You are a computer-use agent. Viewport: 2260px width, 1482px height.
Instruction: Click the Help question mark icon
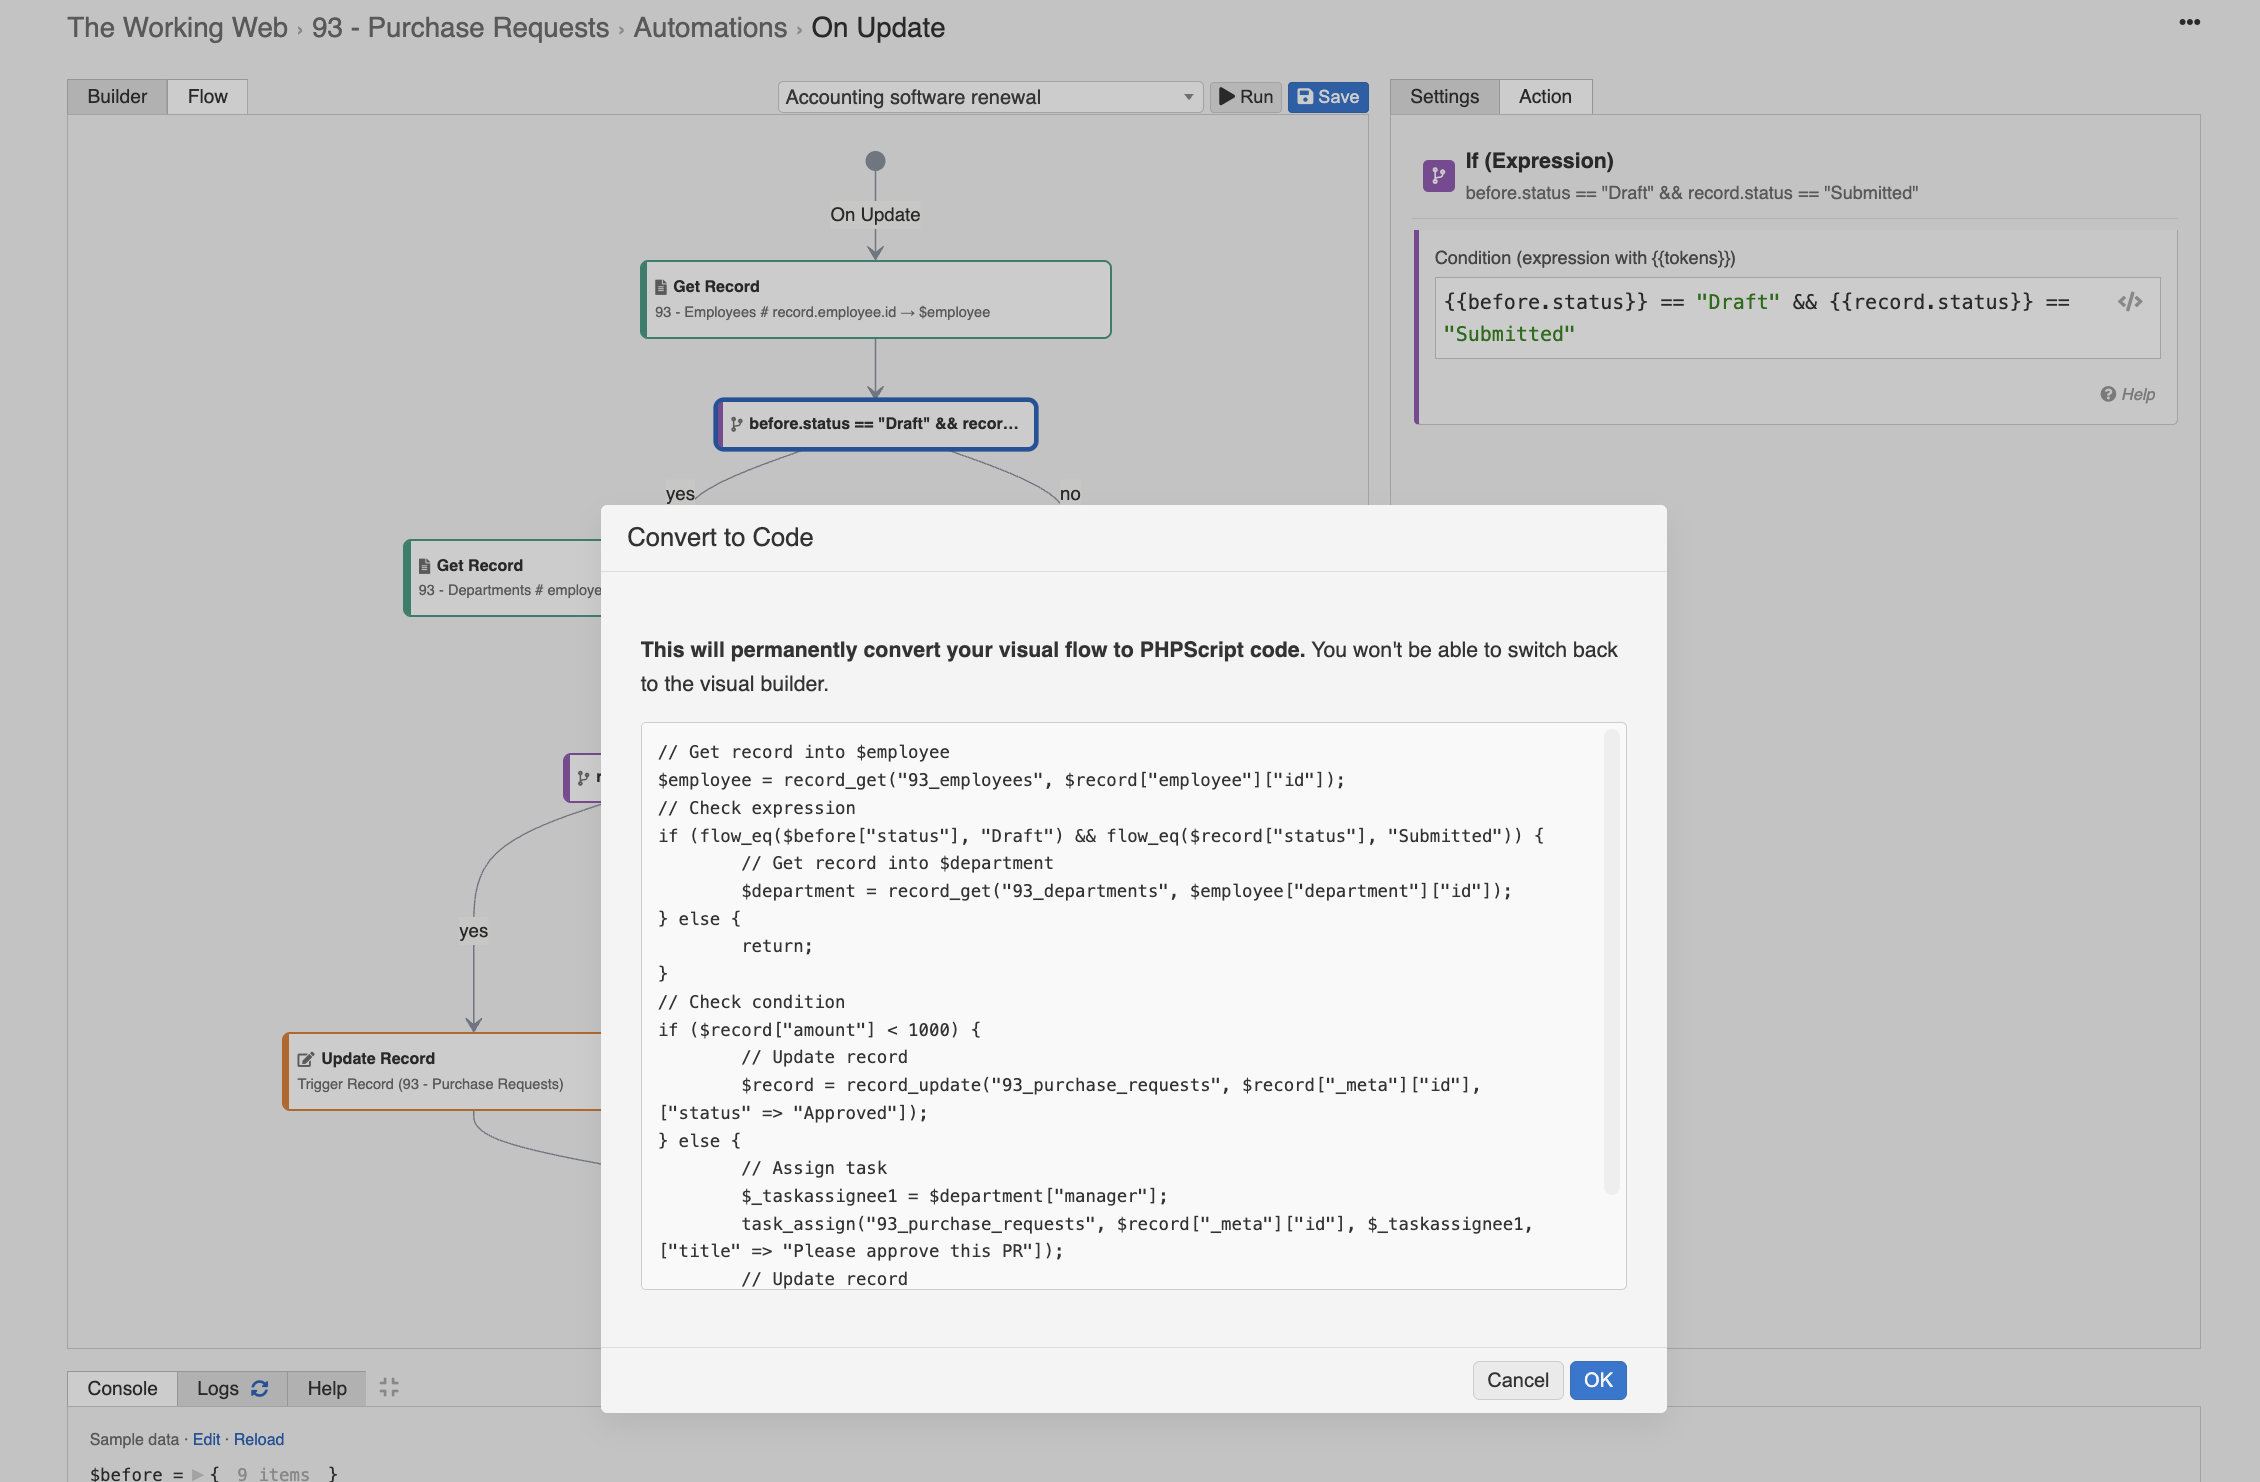pos(2107,394)
